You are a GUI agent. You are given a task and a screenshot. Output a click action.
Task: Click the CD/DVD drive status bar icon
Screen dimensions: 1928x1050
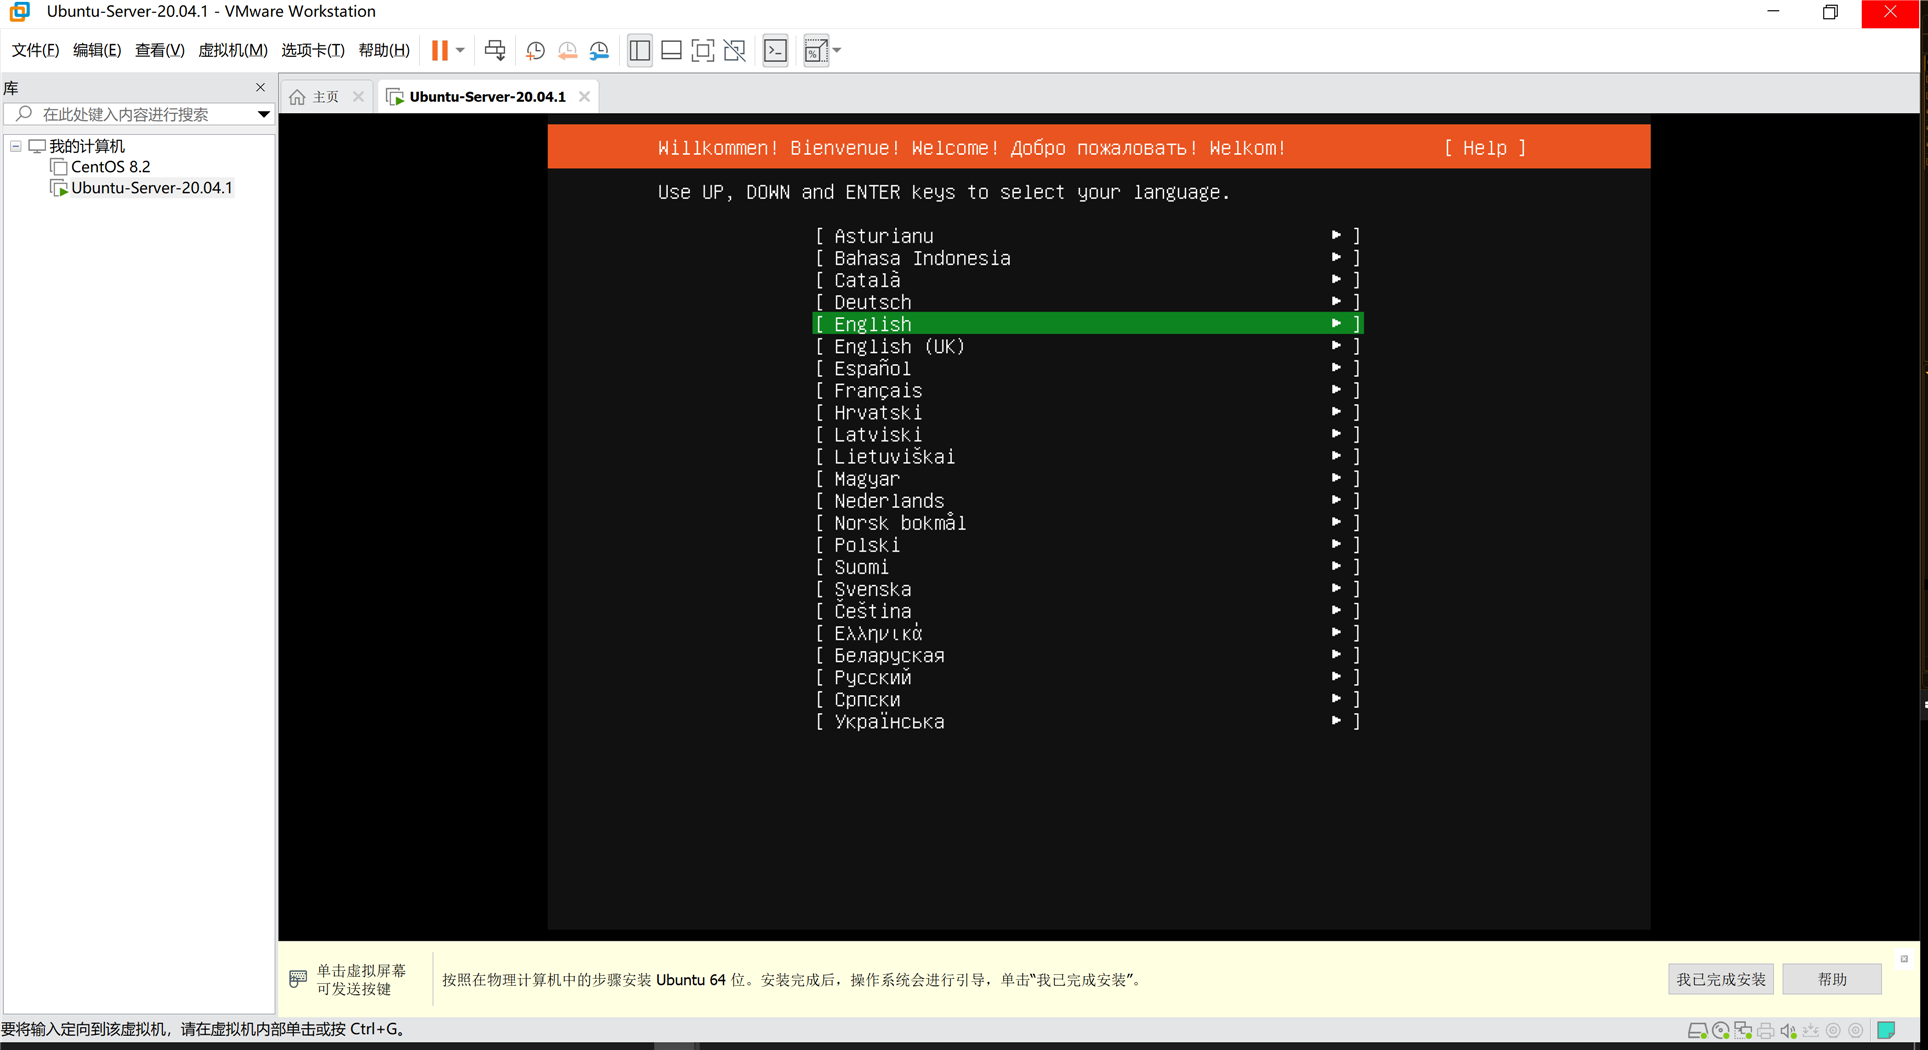[1720, 1030]
